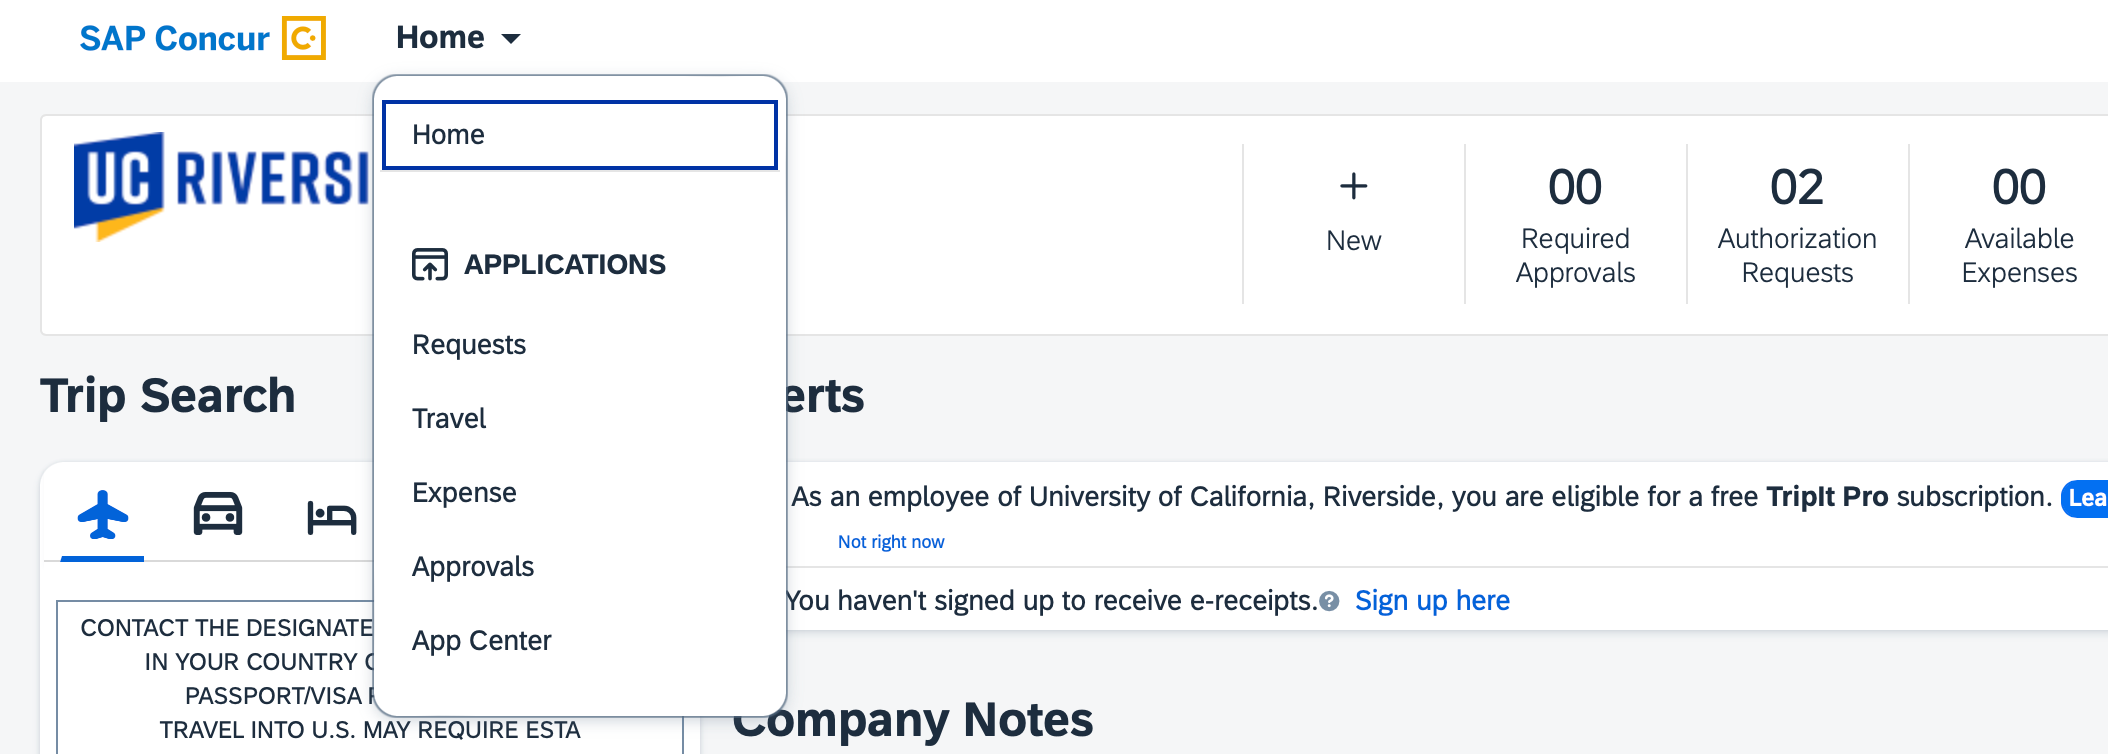Screen dimensions: 2108x754
Task: Go to Approvals in the menu
Action: pos(473,567)
